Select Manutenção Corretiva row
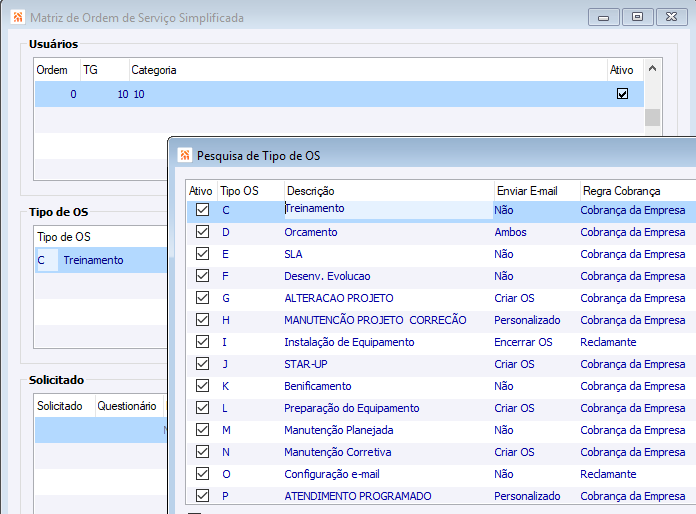Viewport: 696px width, 514px height. (339, 452)
